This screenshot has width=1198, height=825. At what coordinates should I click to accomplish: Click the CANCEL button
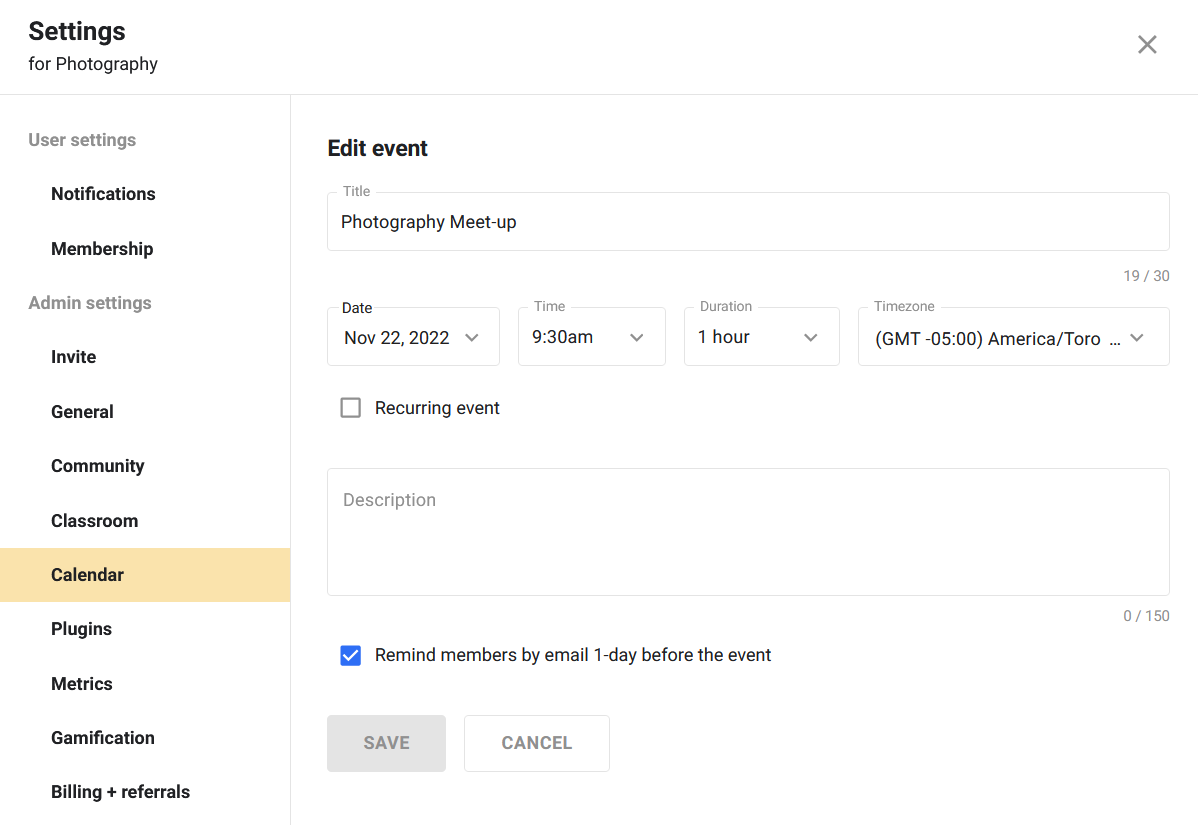pos(536,743)
